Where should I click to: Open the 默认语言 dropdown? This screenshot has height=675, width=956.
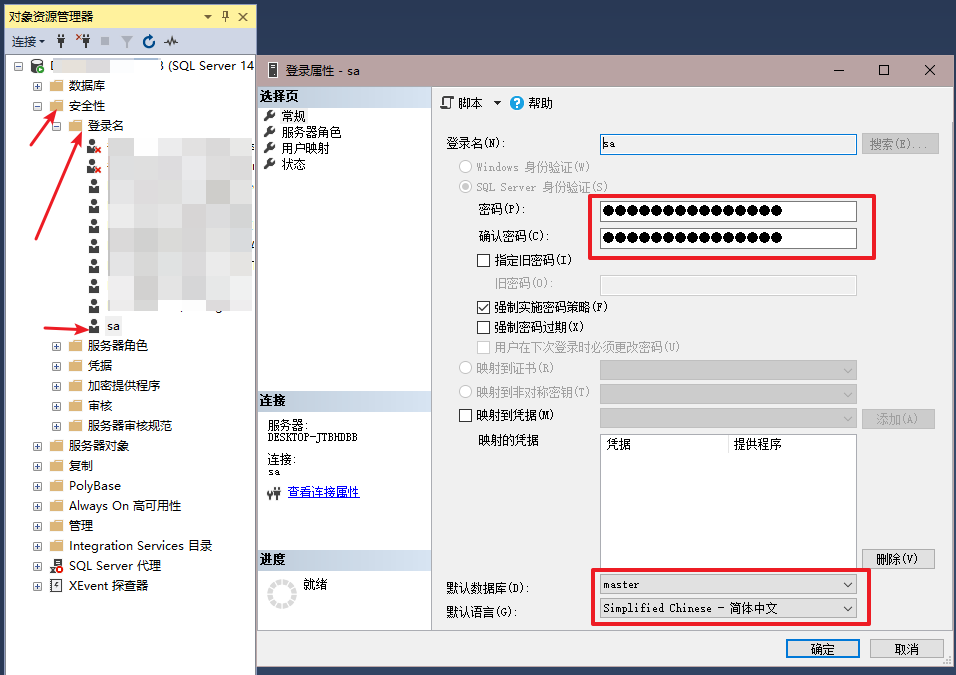click(x=848, y=608)
